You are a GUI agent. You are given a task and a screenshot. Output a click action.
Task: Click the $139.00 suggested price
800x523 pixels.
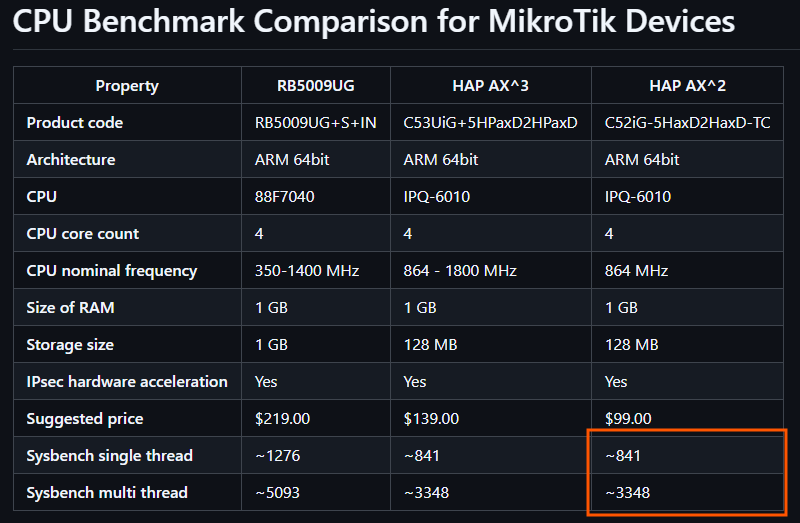click(x=431, y=419)
